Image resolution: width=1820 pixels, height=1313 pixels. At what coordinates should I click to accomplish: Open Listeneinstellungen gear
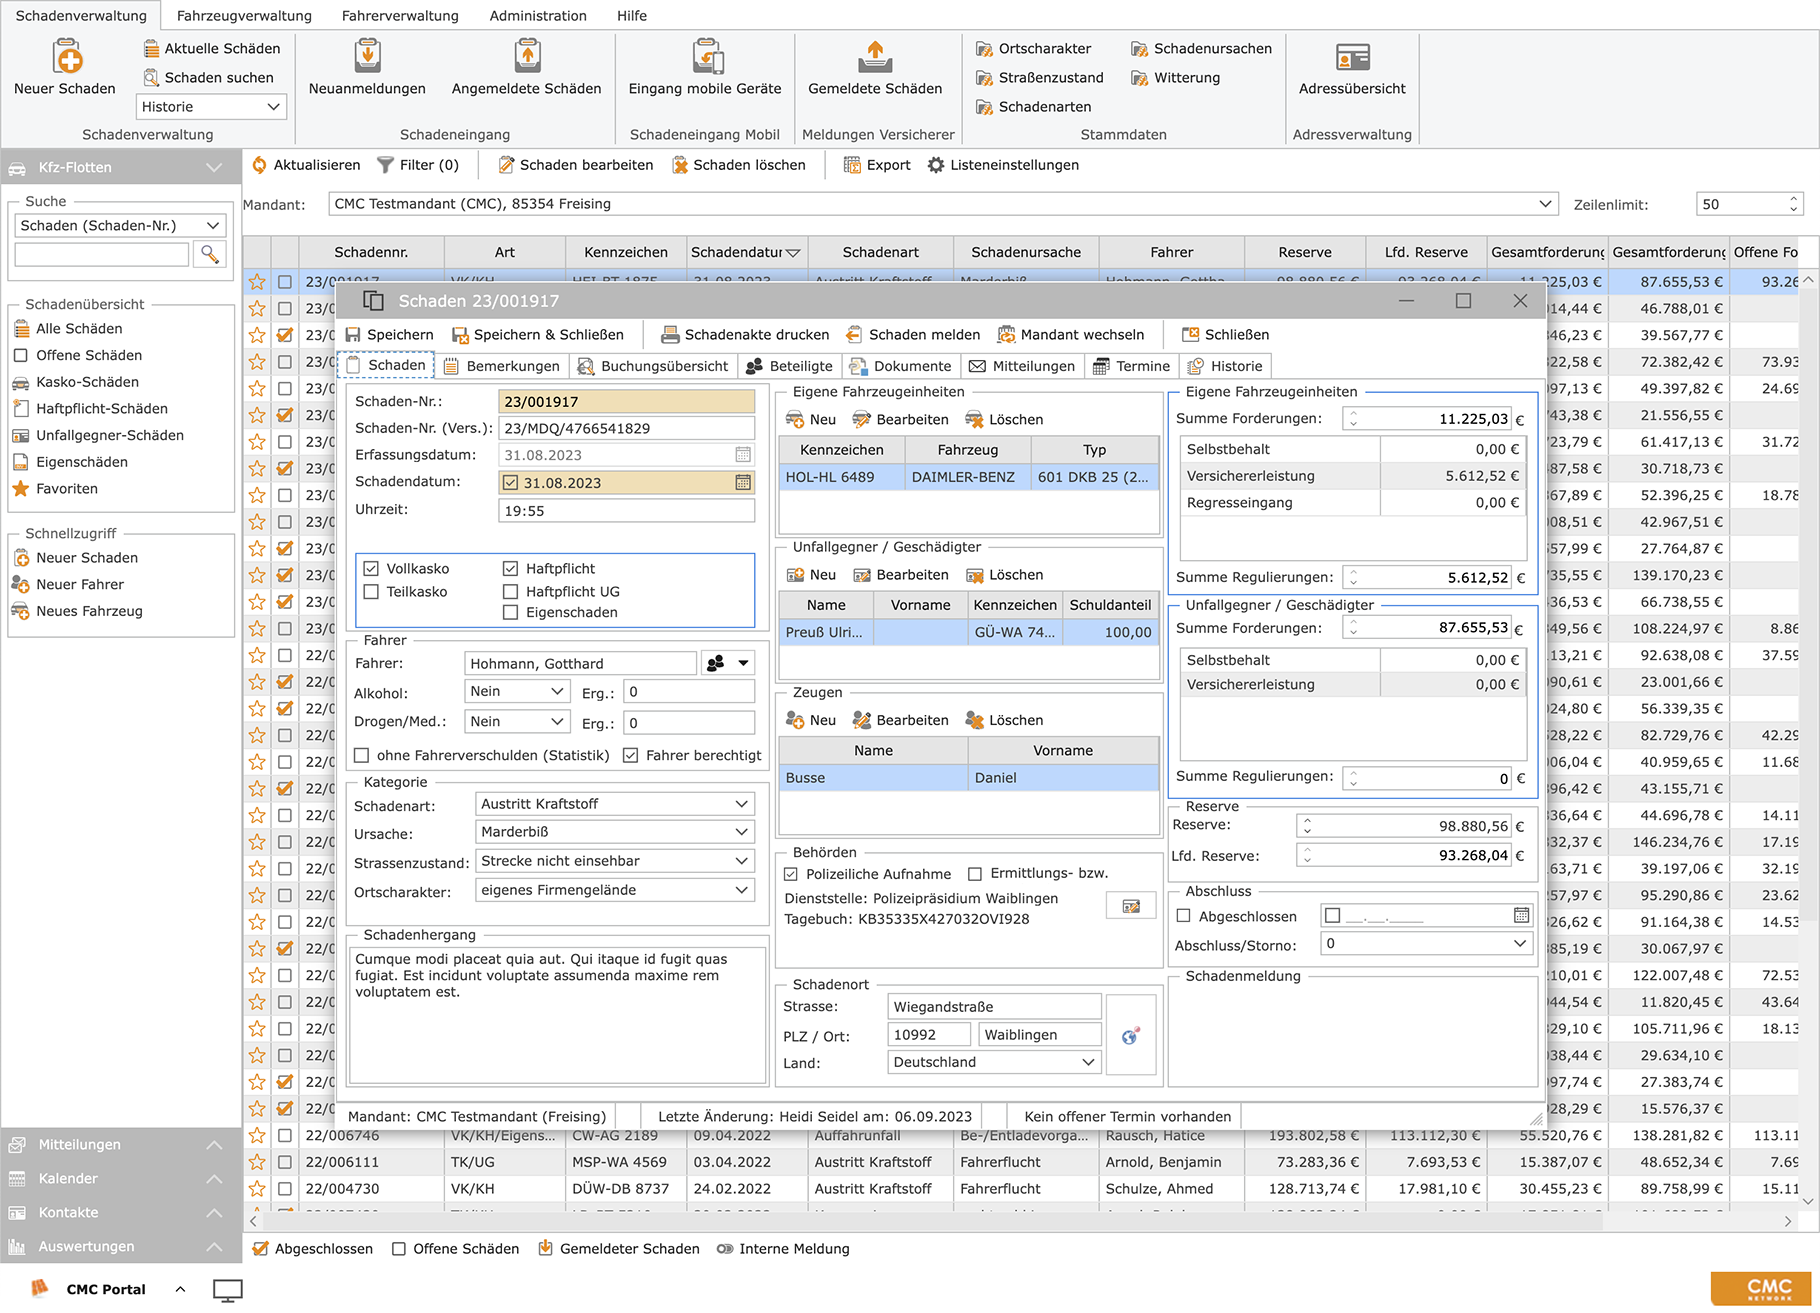936,165
